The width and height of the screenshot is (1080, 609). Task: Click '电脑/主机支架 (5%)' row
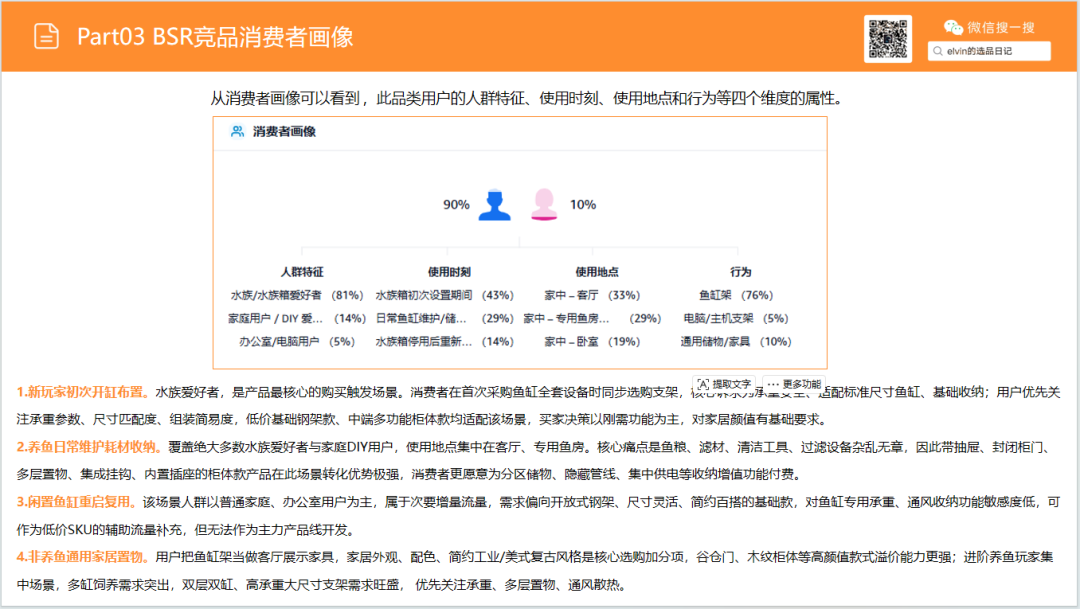tap(736, 318)
